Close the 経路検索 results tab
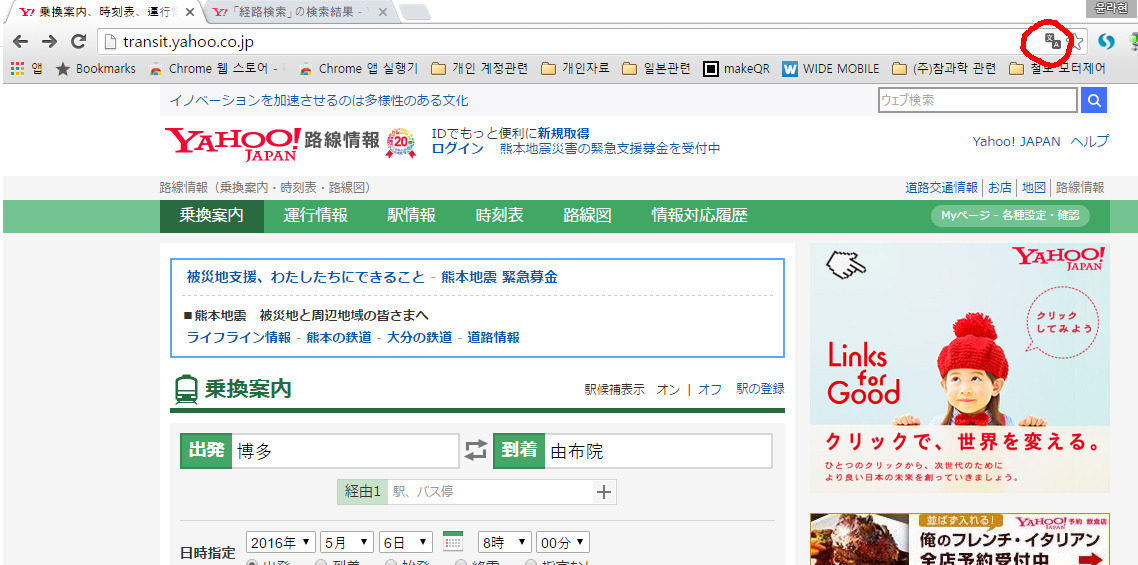 [x=382, y=12]
